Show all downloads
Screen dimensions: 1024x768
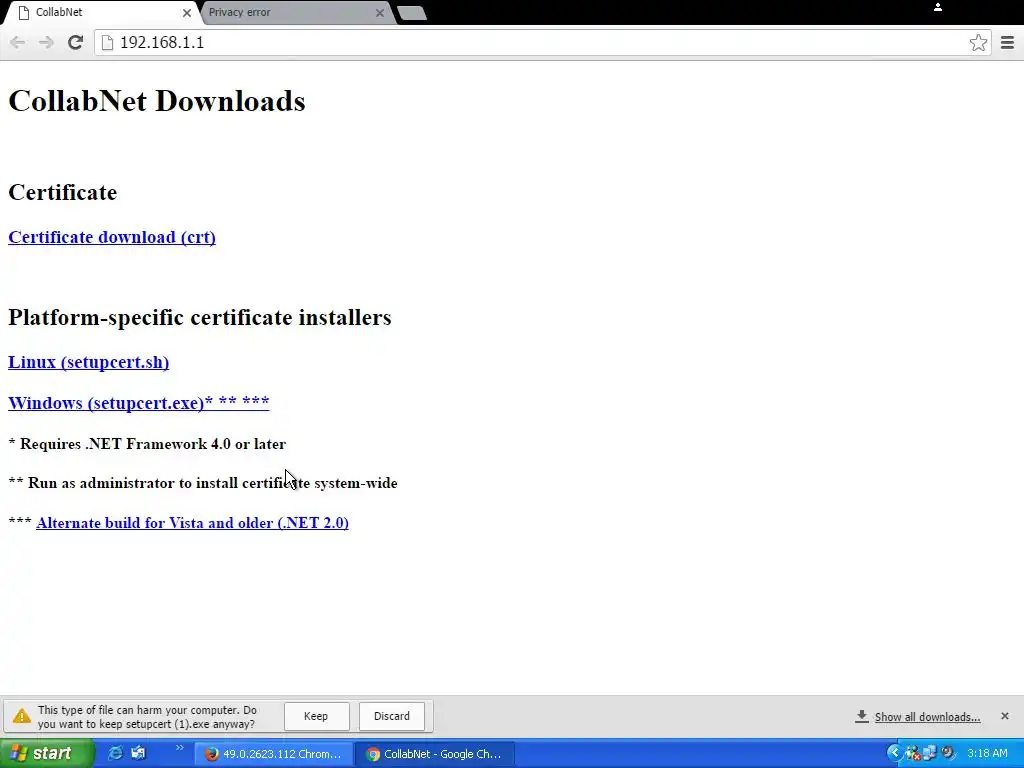click(x=927, y=717)
